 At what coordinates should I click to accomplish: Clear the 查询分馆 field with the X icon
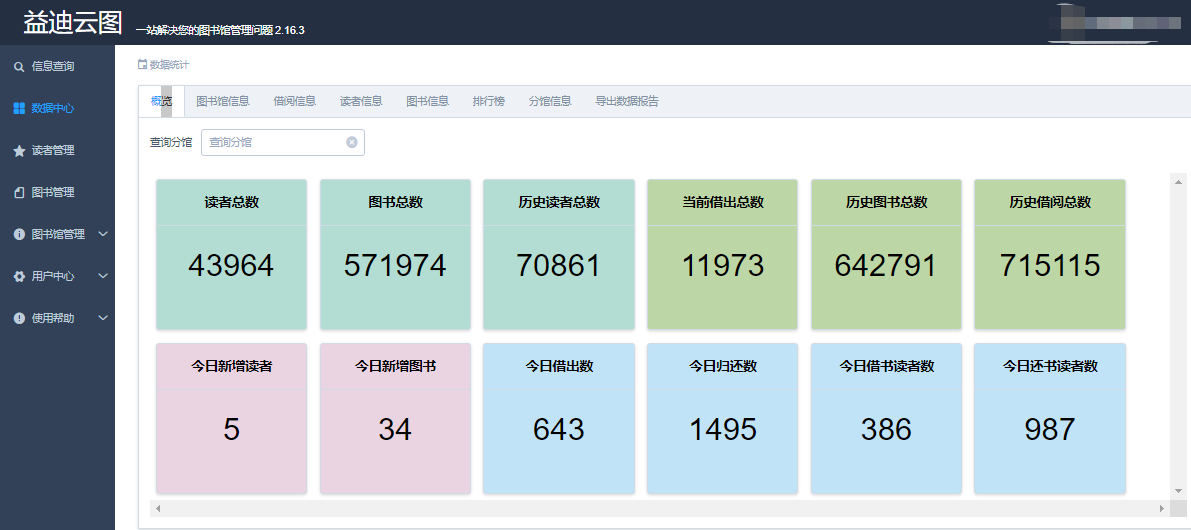click(352, 142)
